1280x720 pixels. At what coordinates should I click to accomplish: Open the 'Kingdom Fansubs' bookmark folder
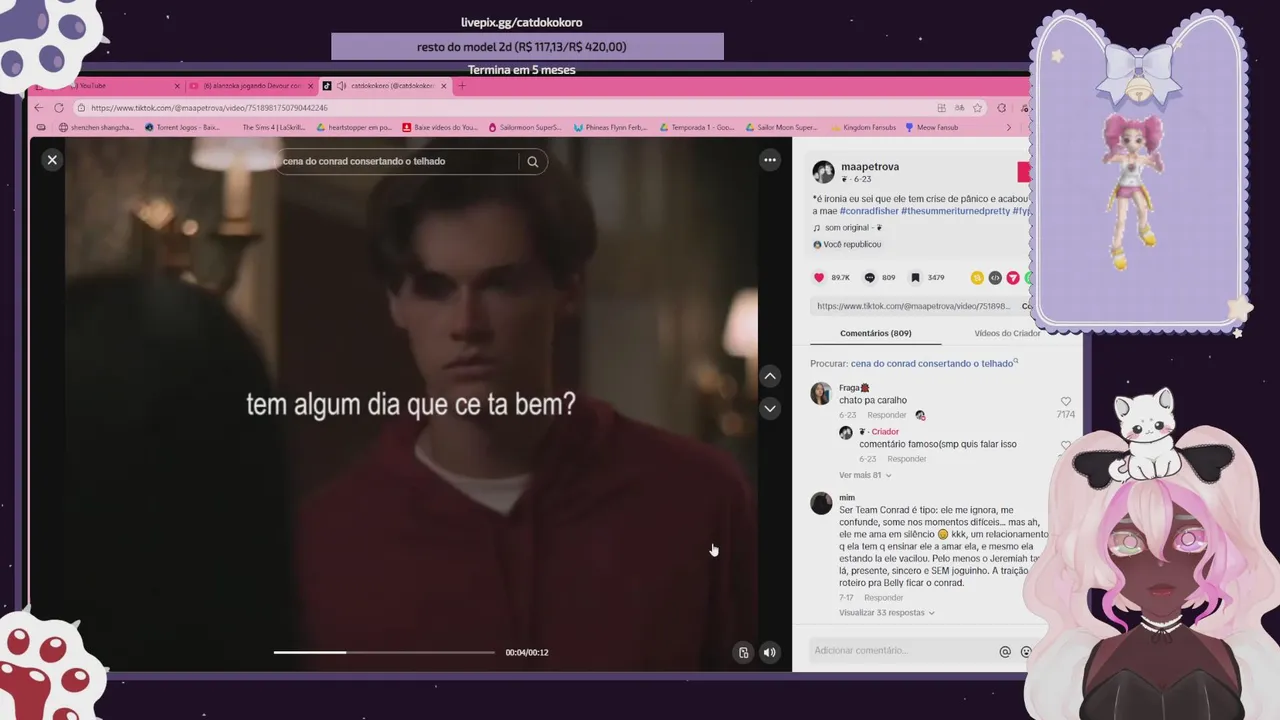[x=862, y=128]
